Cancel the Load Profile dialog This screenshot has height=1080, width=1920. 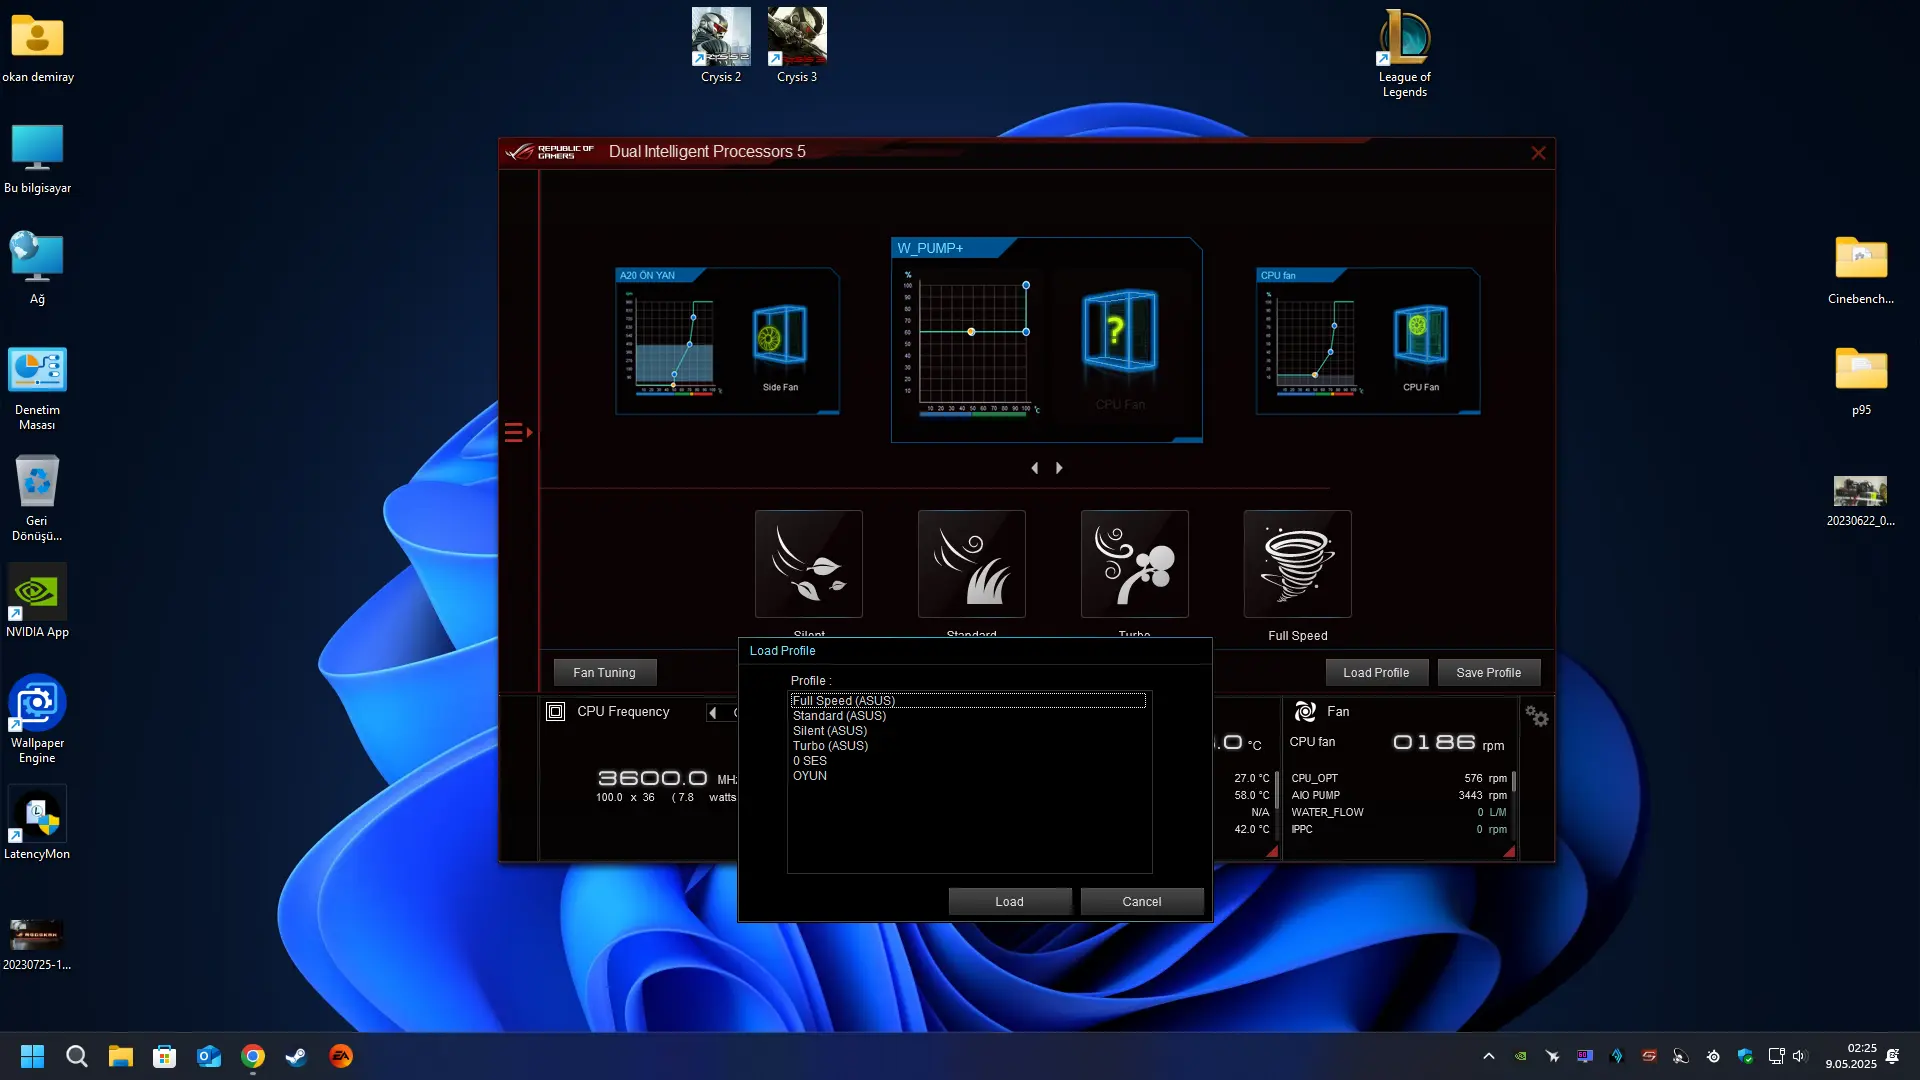[1141, 901]
